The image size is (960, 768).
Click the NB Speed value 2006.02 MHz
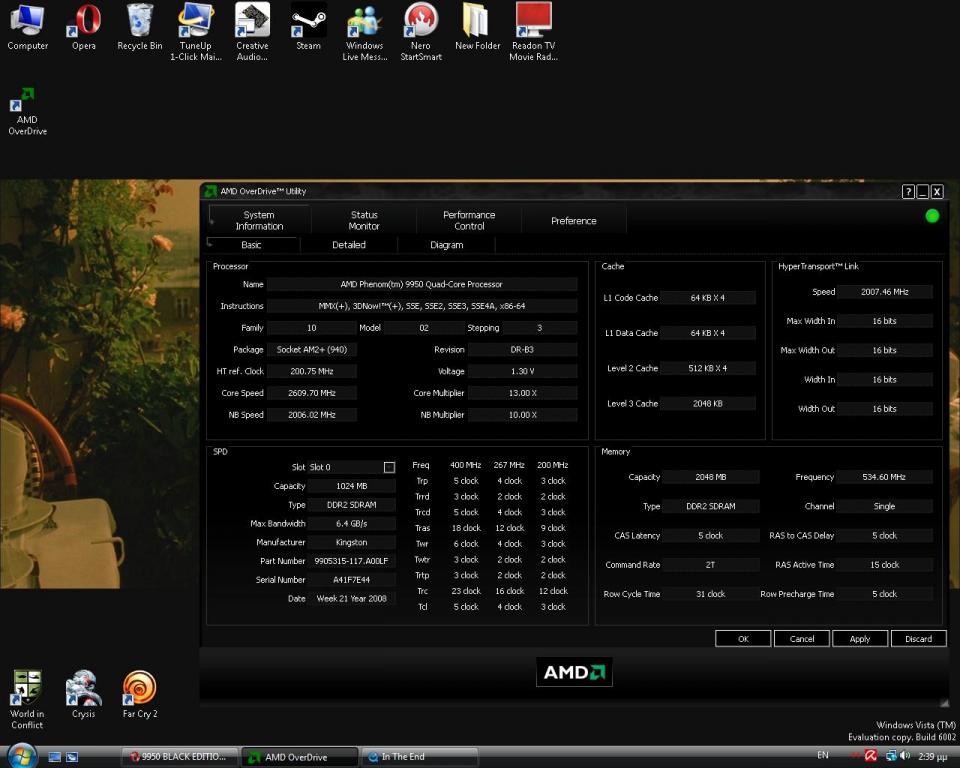[x=312, y=415]
